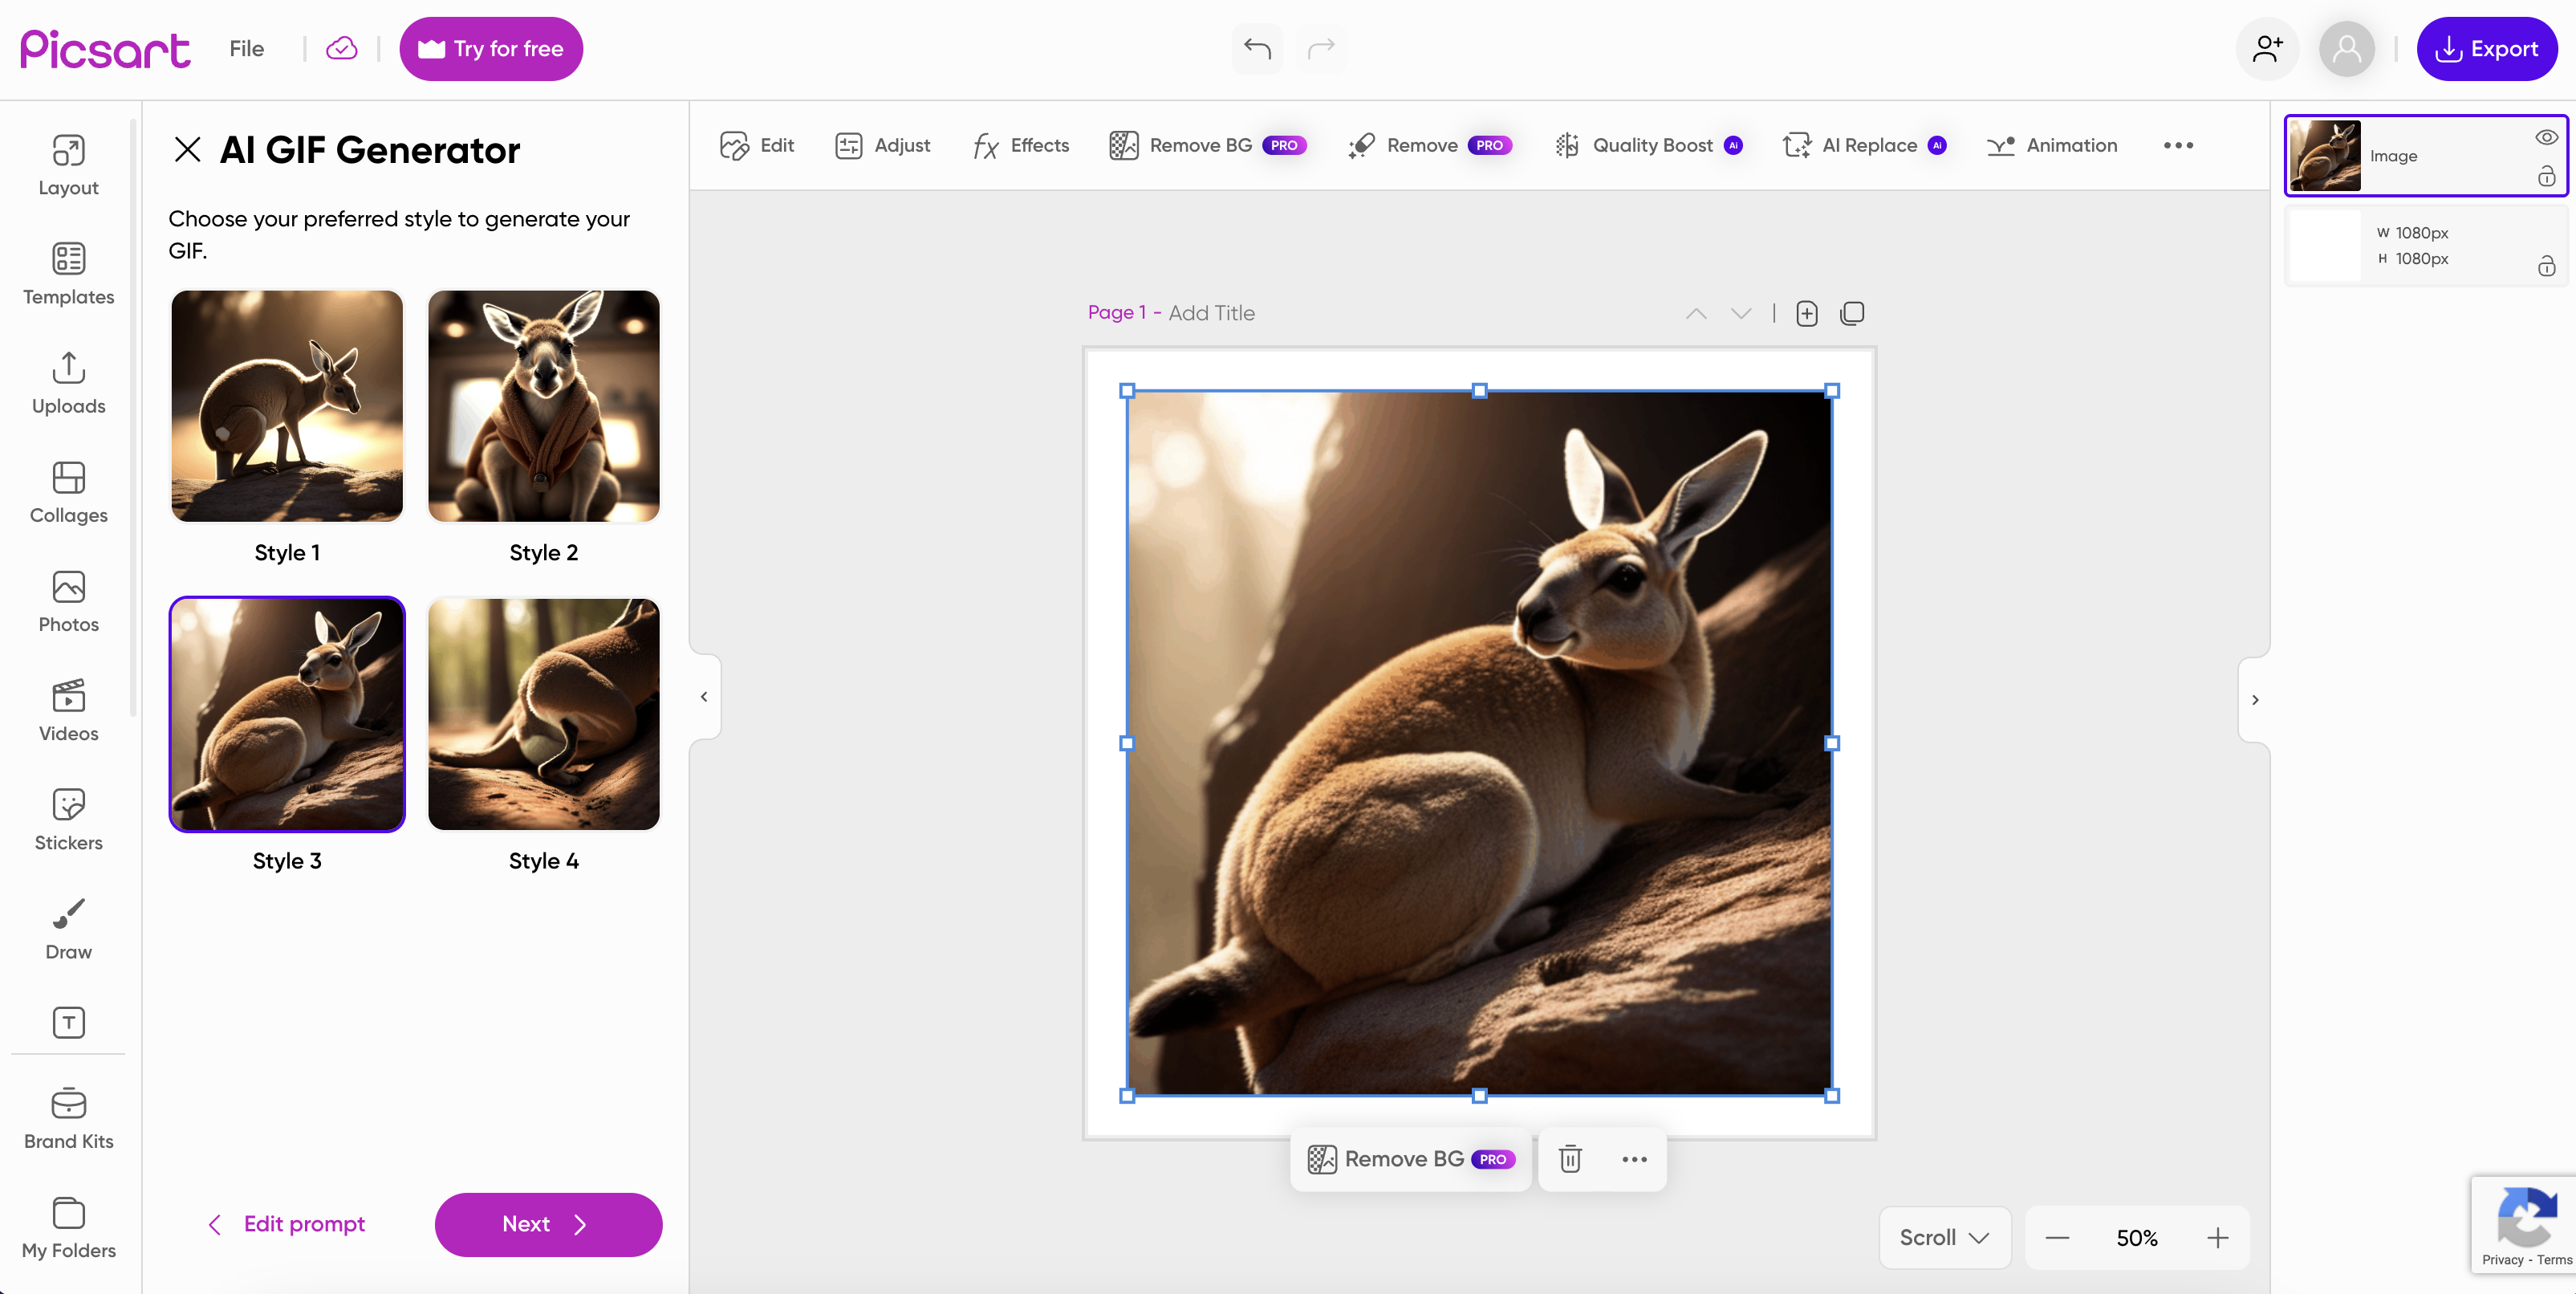
Task: Open the File menu
Action: coord(246,48)
